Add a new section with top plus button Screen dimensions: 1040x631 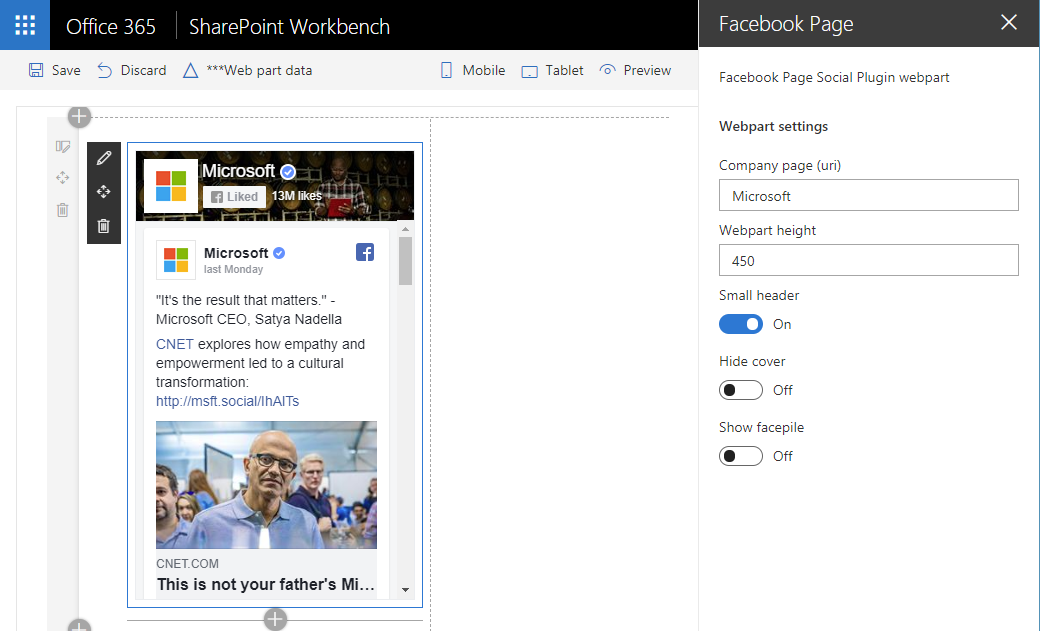point(79,117)
